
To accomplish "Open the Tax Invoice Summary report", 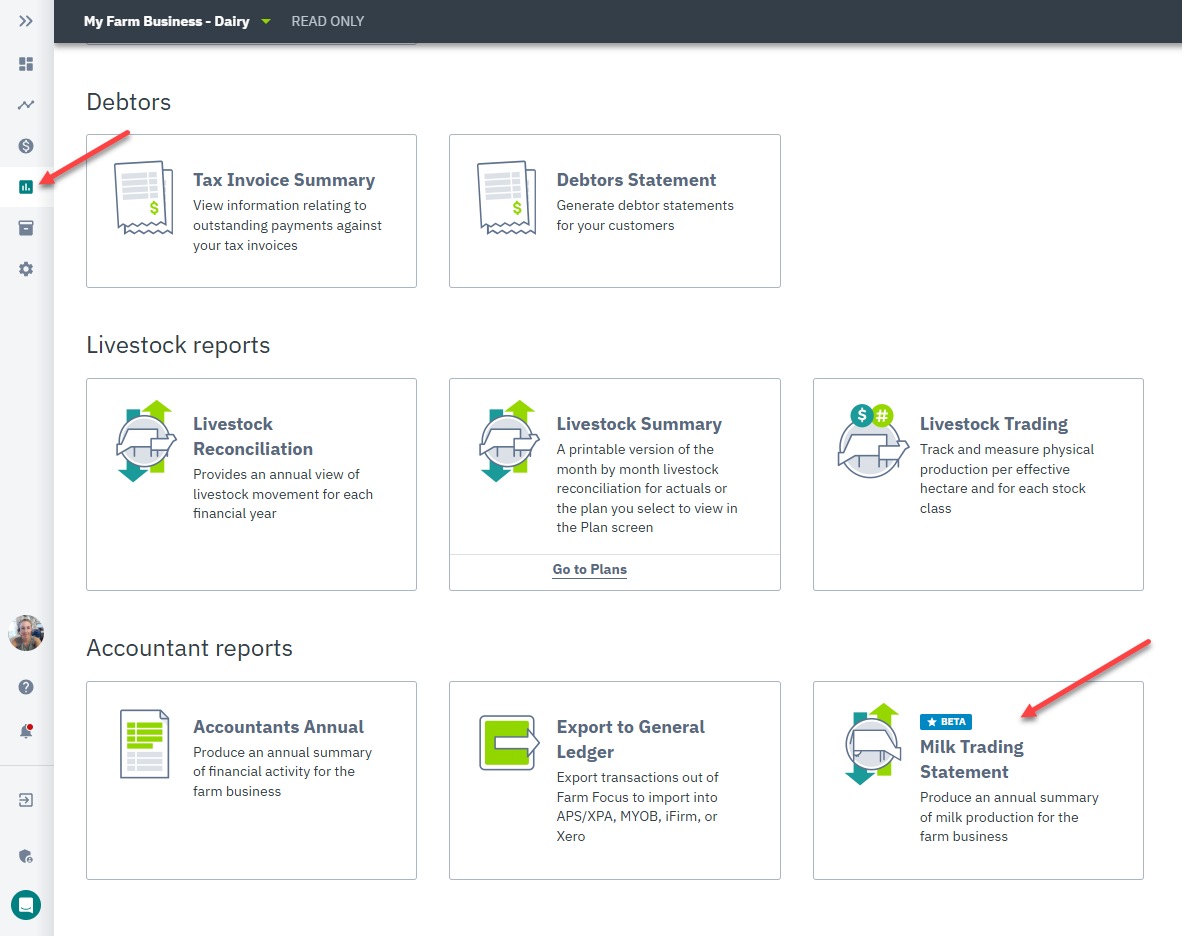I will (x=251, y=211).
